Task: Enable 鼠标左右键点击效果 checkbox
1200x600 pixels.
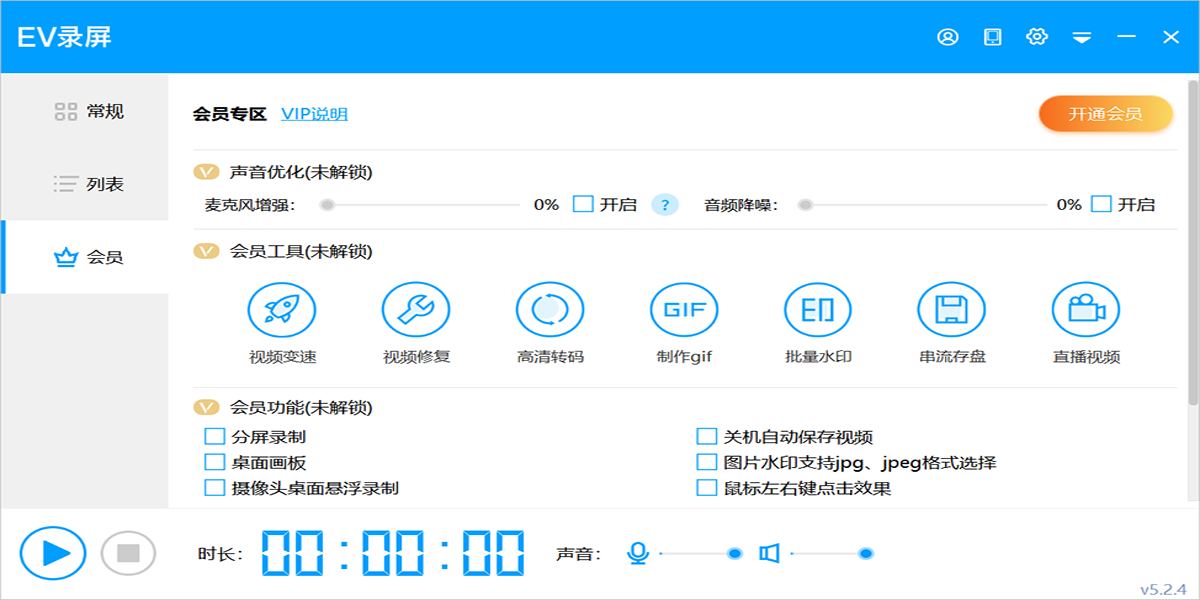Action: click(707, 488)
